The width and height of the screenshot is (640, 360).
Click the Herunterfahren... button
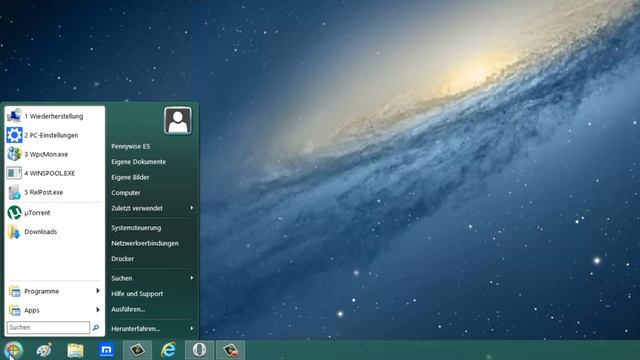click(x=136, y=329)
